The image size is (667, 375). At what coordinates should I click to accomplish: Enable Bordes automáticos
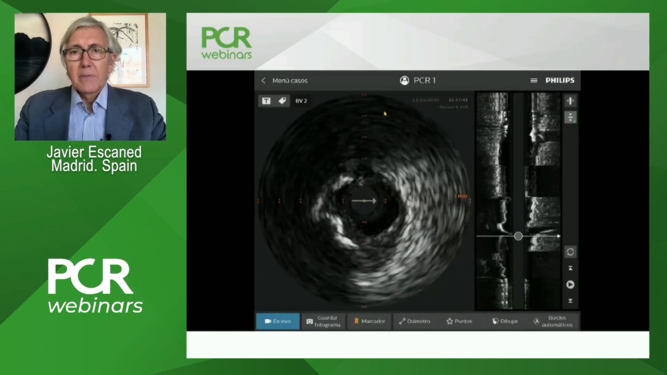553,321
